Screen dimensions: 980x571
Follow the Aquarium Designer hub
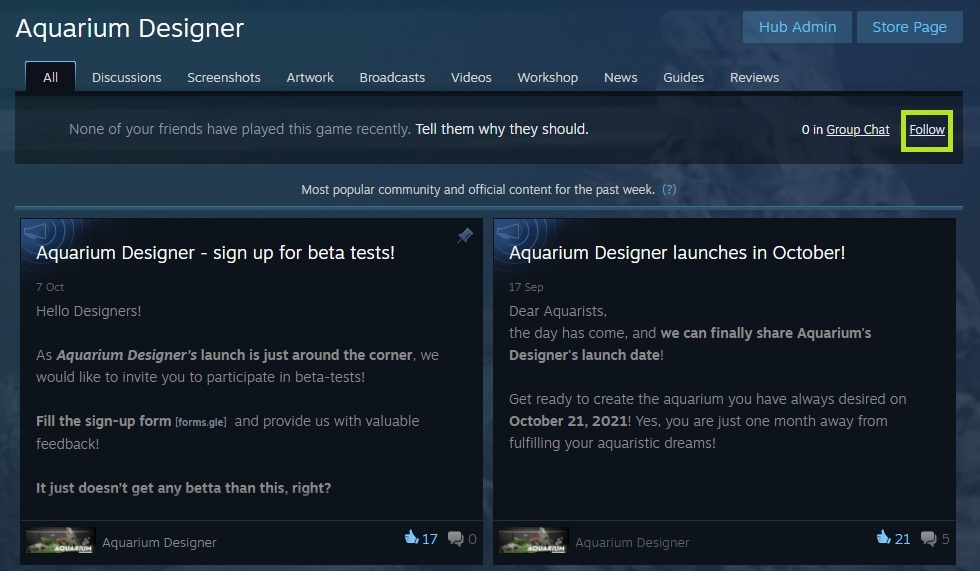tap(927, 129)
